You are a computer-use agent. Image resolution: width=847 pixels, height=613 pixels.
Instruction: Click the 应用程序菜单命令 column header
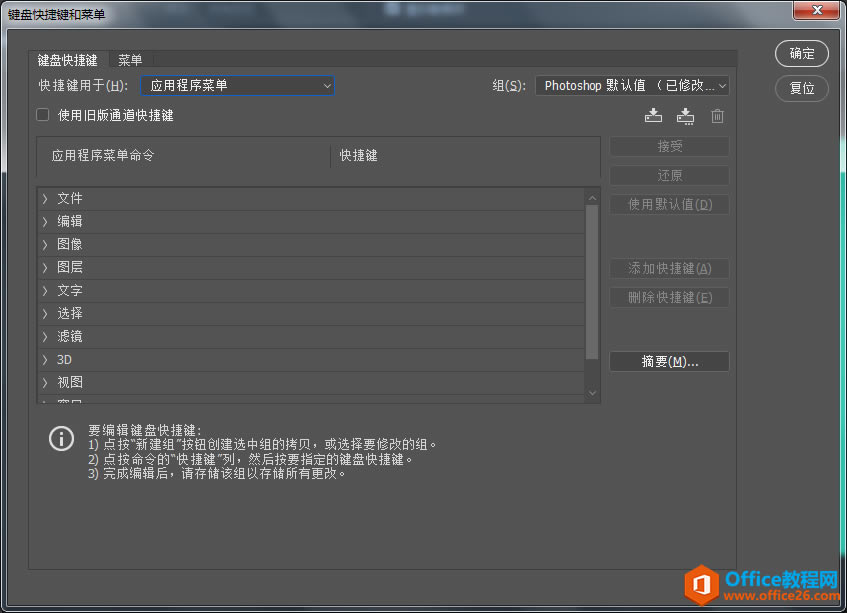click(x=103, y=156)
